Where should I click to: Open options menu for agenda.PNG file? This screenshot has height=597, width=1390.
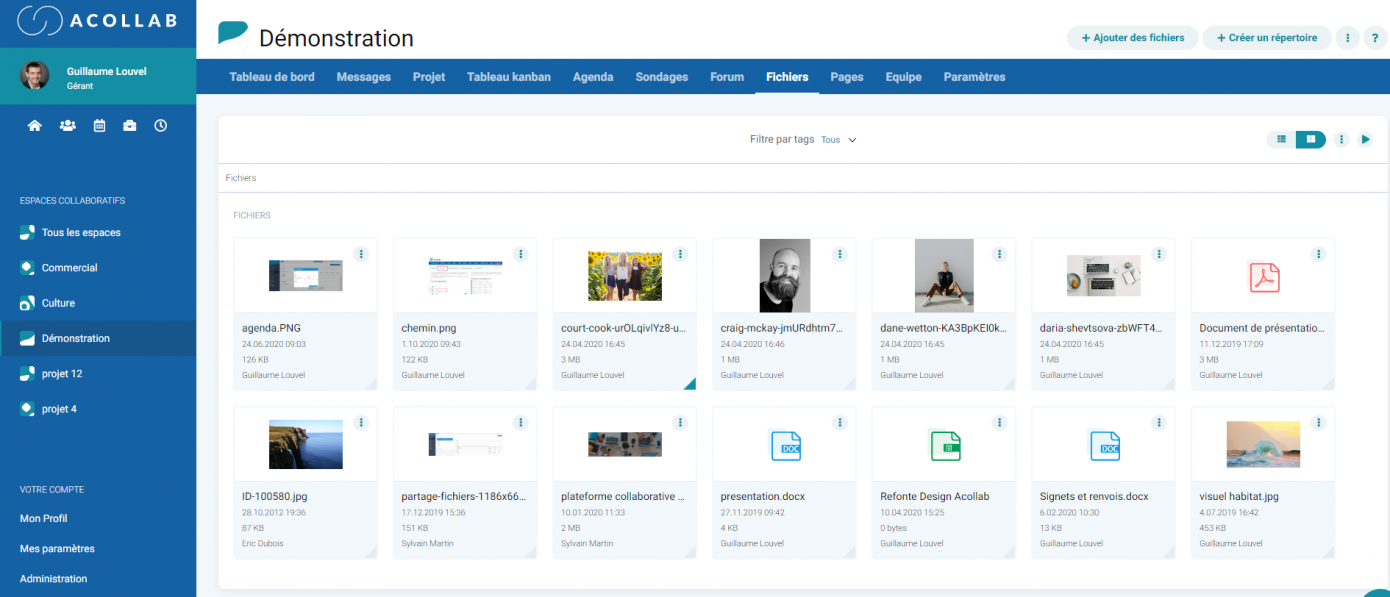tap(361, 254)
